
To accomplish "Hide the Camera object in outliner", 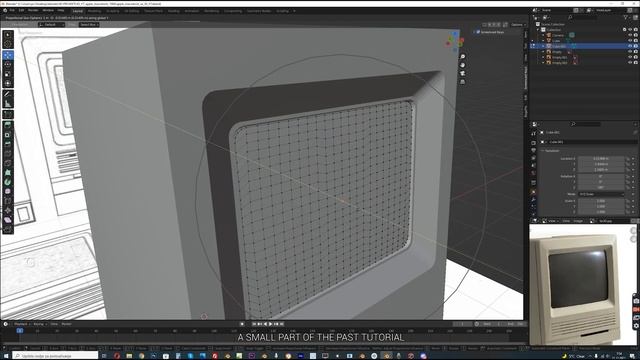I will coord(630,35).
